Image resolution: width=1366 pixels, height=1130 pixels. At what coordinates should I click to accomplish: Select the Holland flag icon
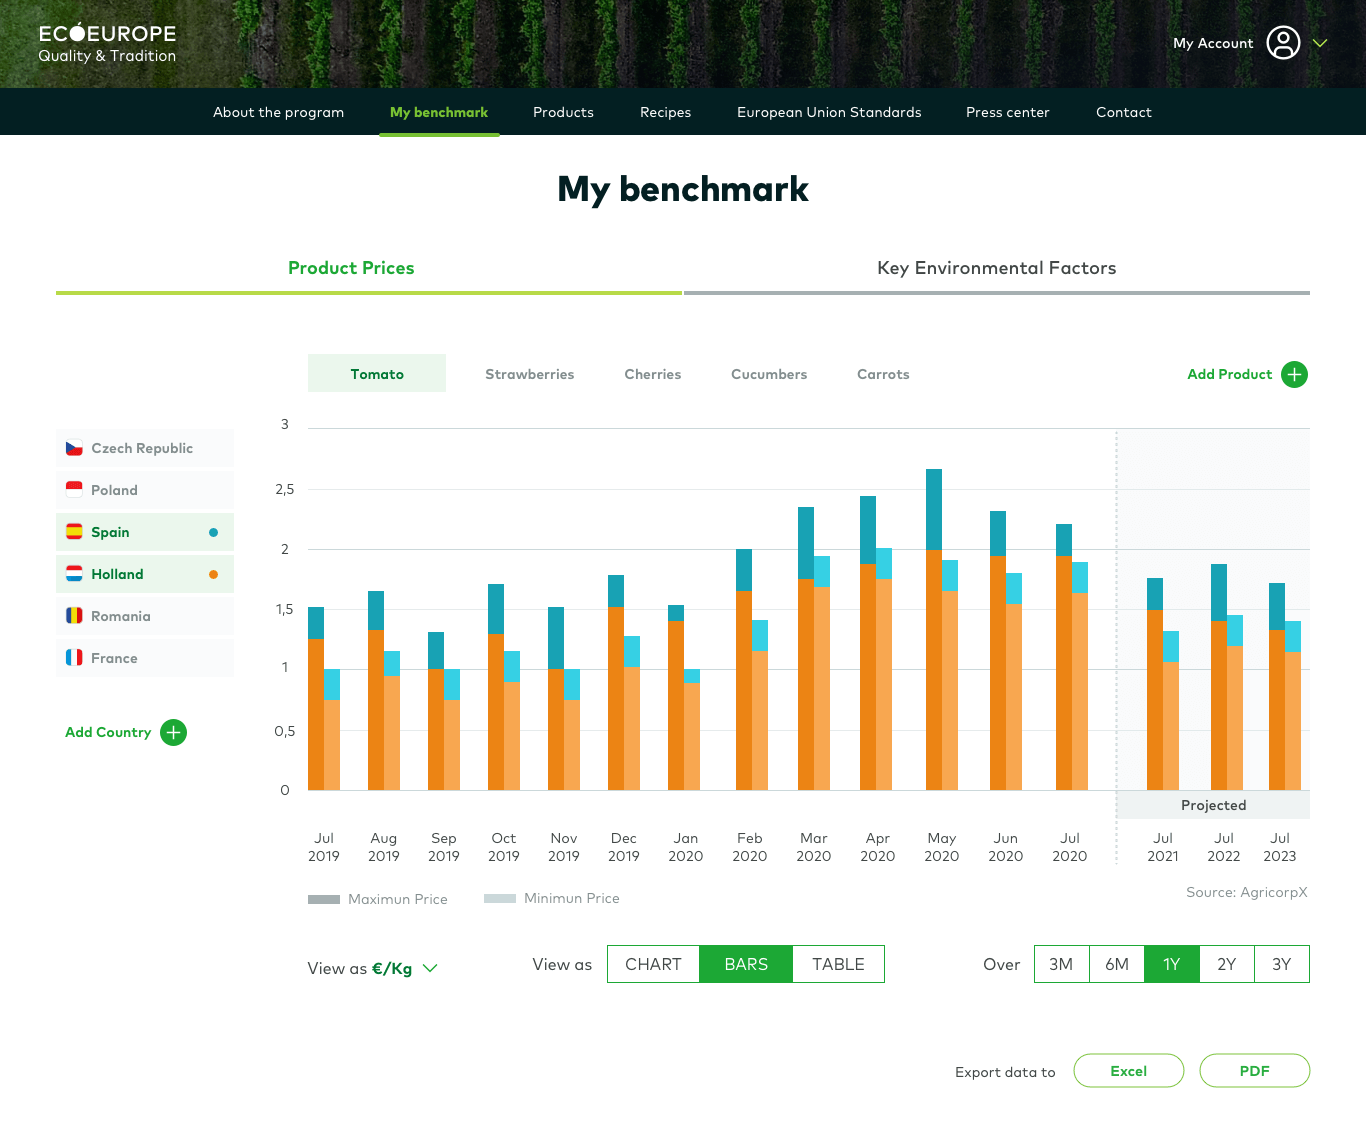[74, 574]
